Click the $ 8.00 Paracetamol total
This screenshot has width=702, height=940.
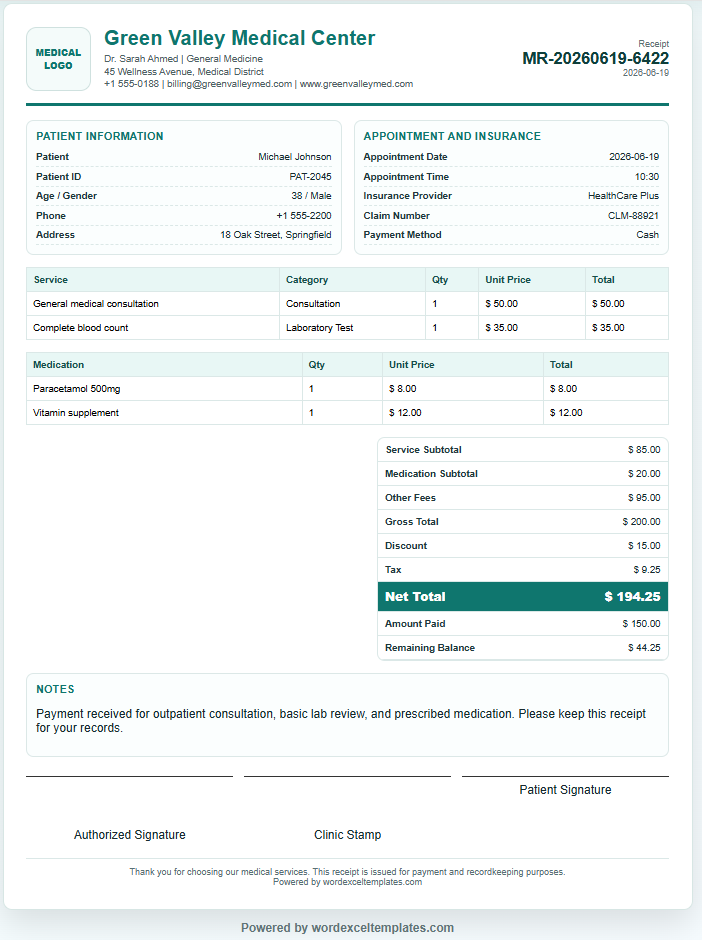point(605,389)
